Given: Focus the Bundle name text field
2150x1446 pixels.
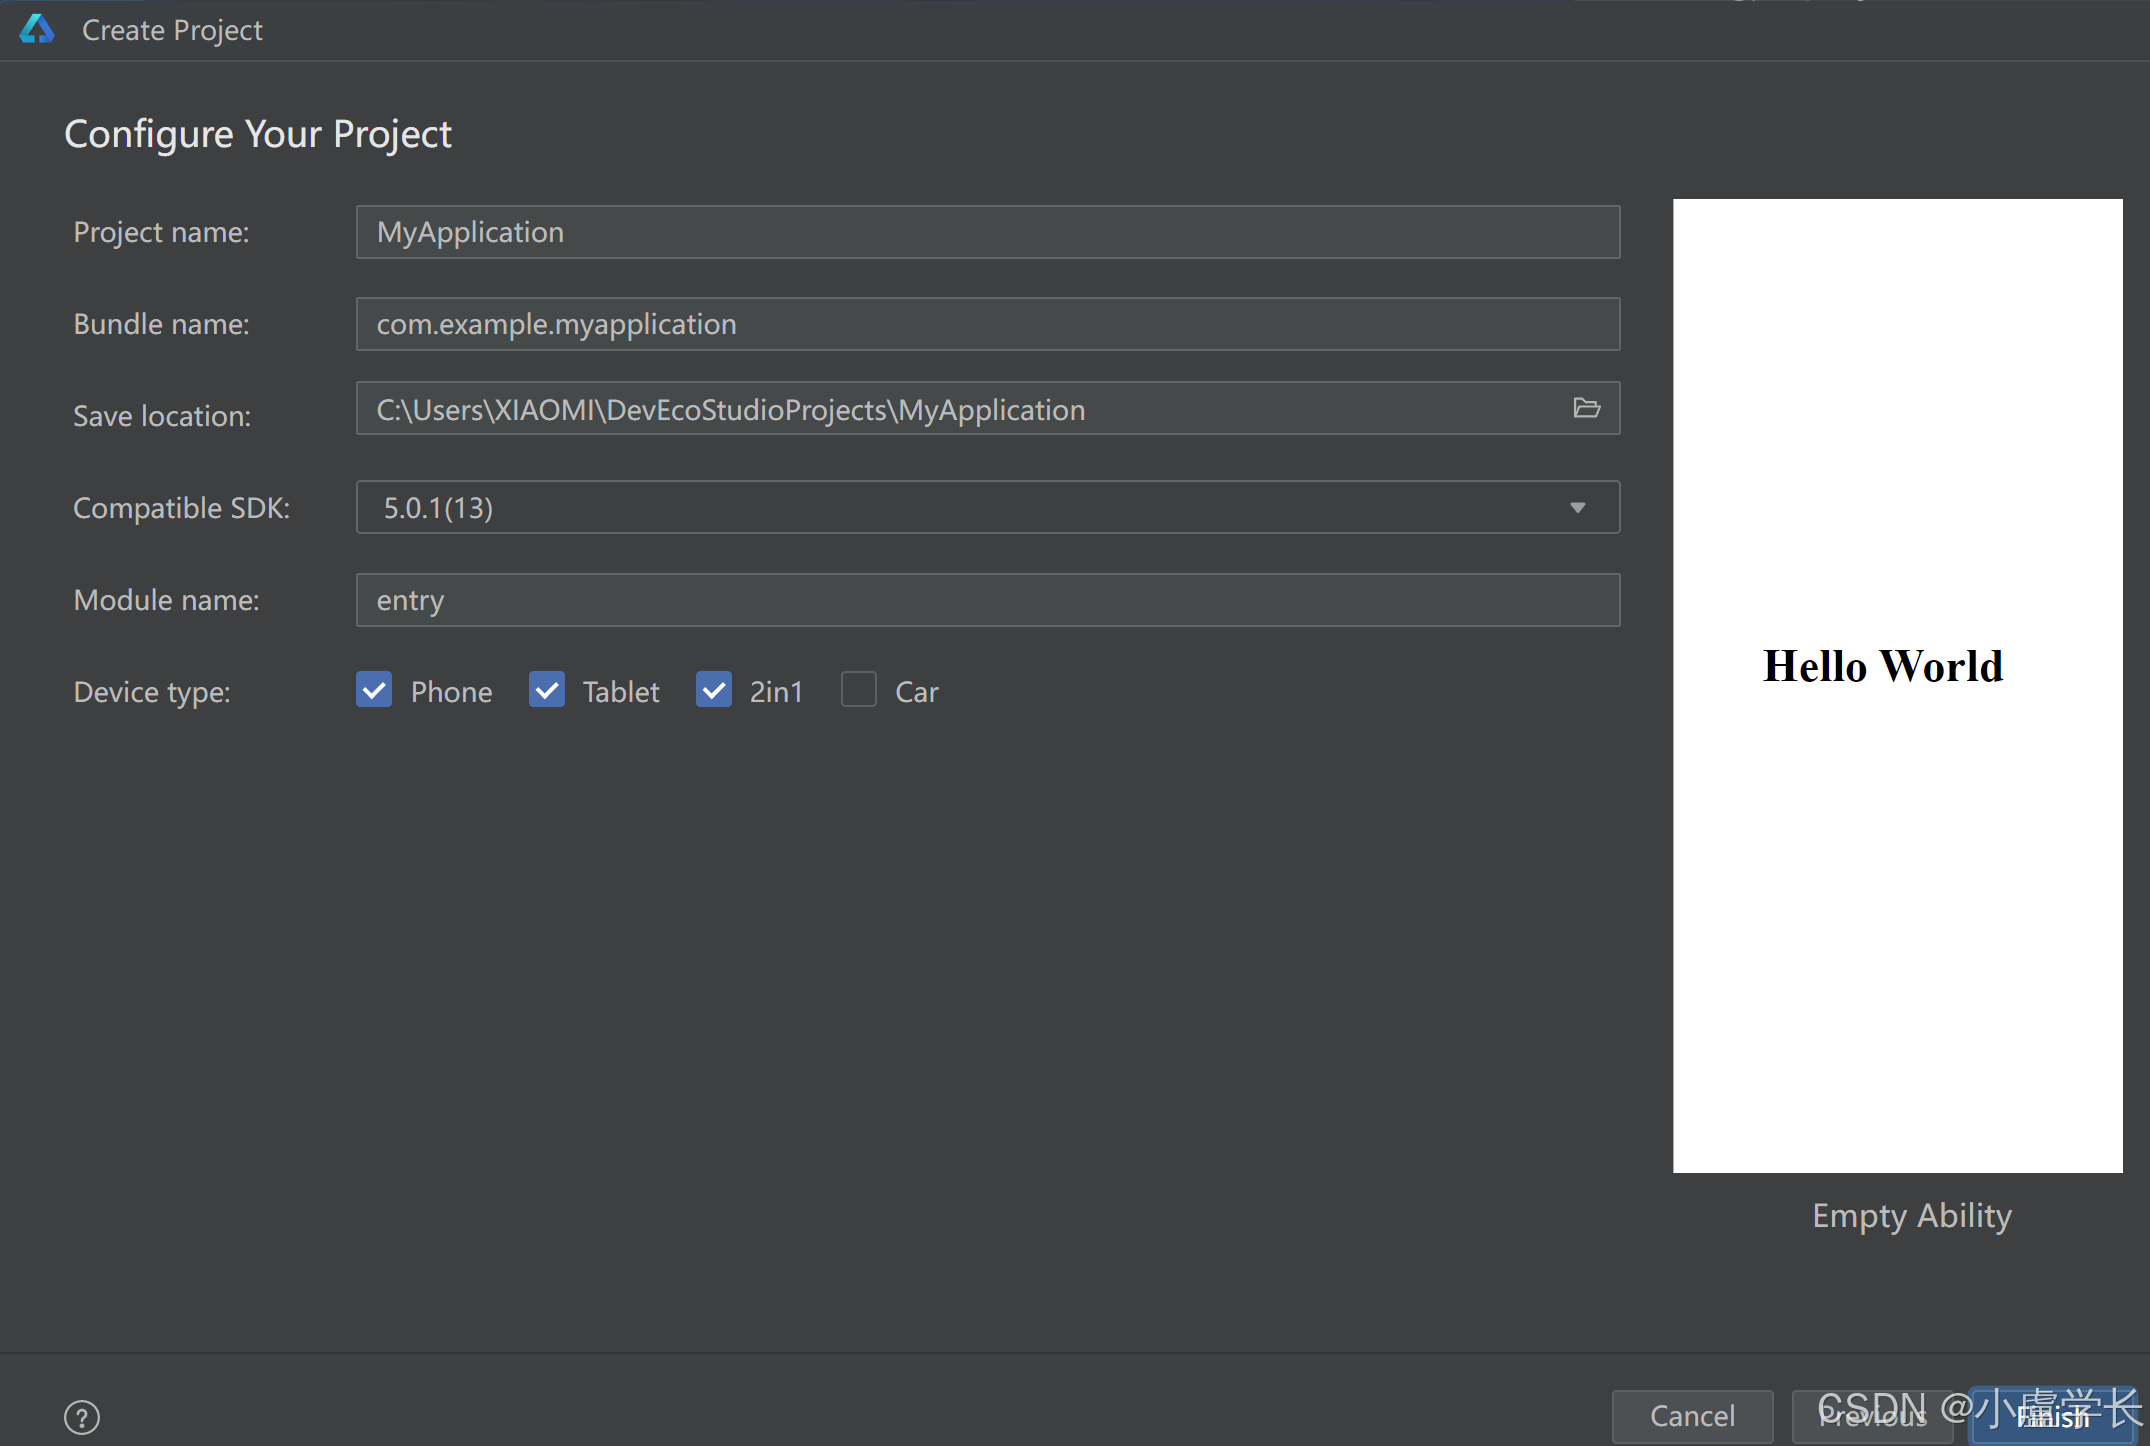Looking at the screenshot, I should (x=987, y=324).
